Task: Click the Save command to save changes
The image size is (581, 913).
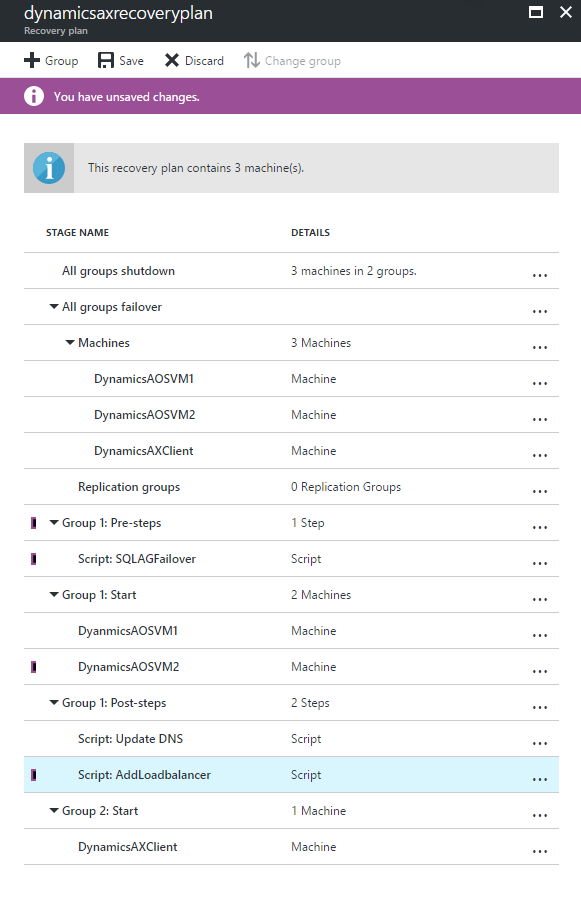Action: point(120,60)
